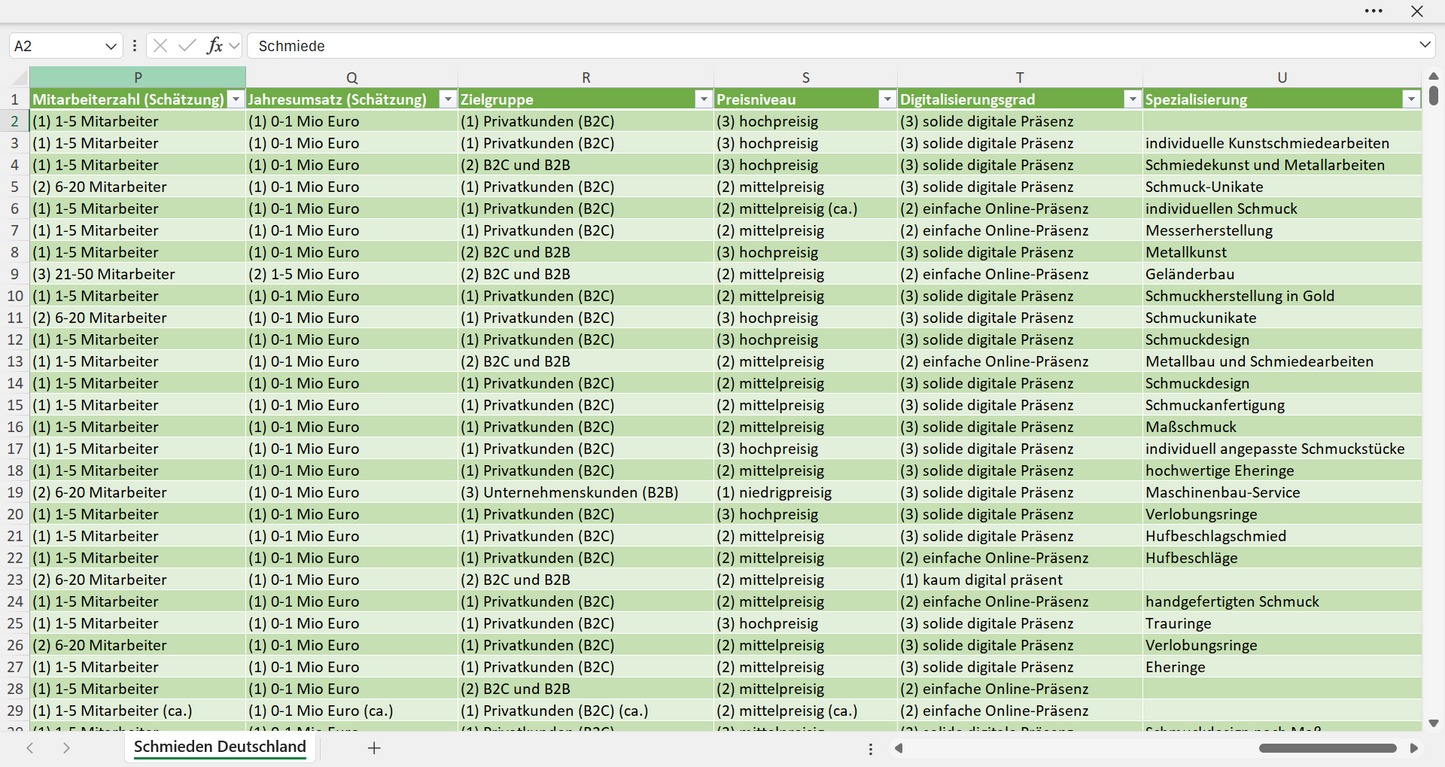
Task: Open Spezialisierung filter dropdown
Action: pos(1411,99)
